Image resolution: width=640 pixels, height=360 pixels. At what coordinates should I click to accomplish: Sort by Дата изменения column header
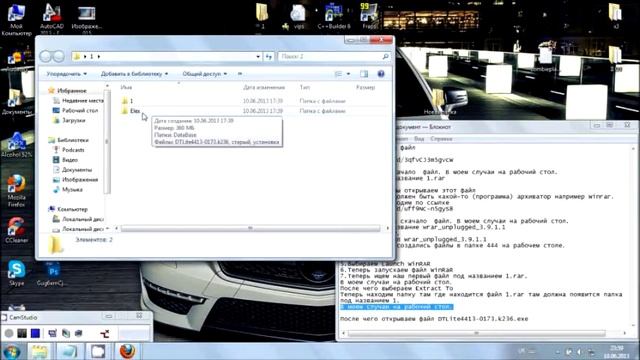pos(264,87)
